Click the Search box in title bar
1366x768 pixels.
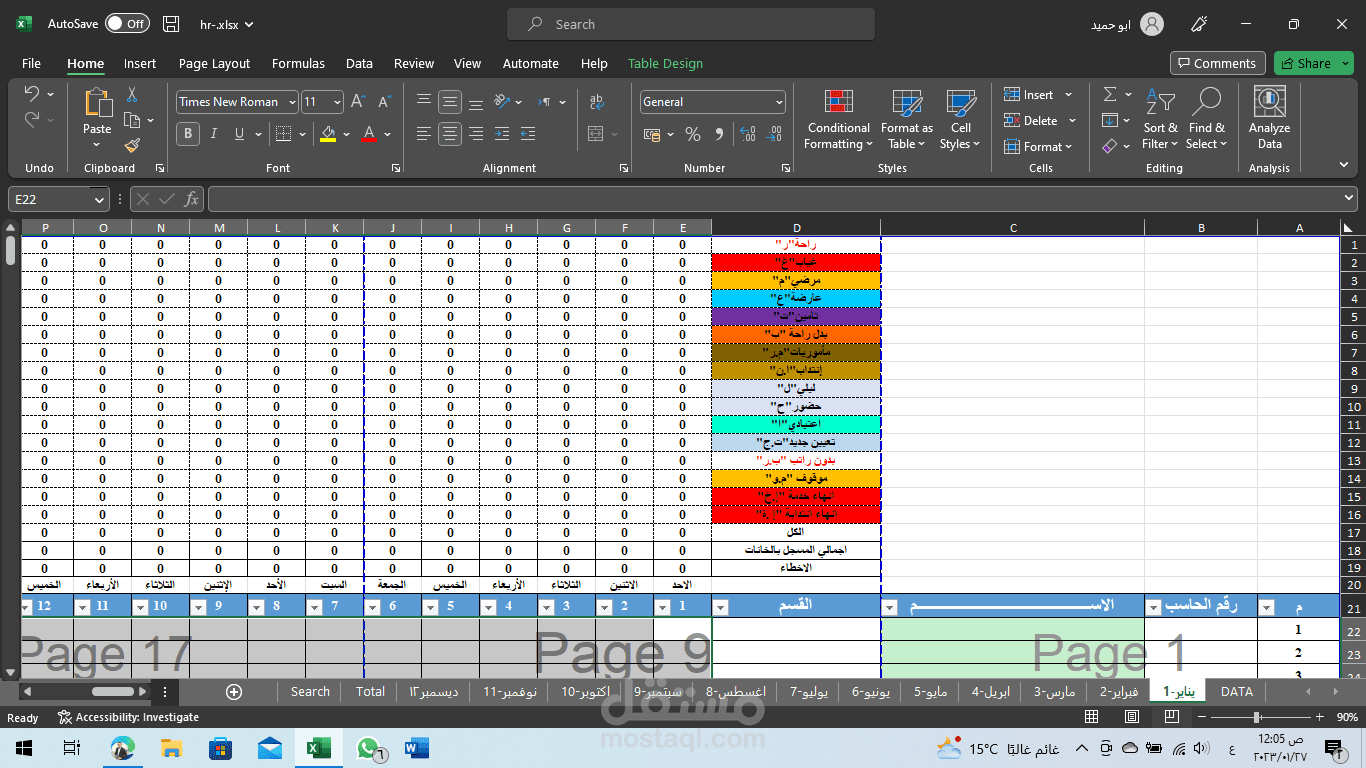690,24
